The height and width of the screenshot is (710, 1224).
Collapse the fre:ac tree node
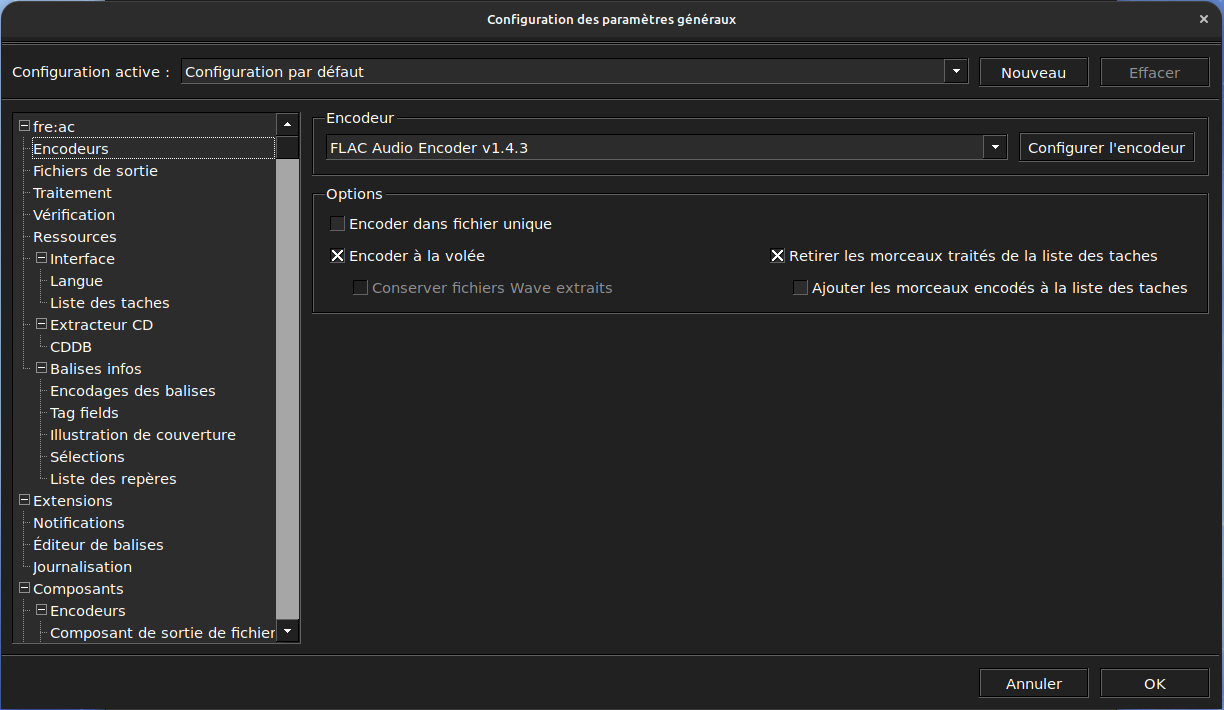click(x=24, y=126)
